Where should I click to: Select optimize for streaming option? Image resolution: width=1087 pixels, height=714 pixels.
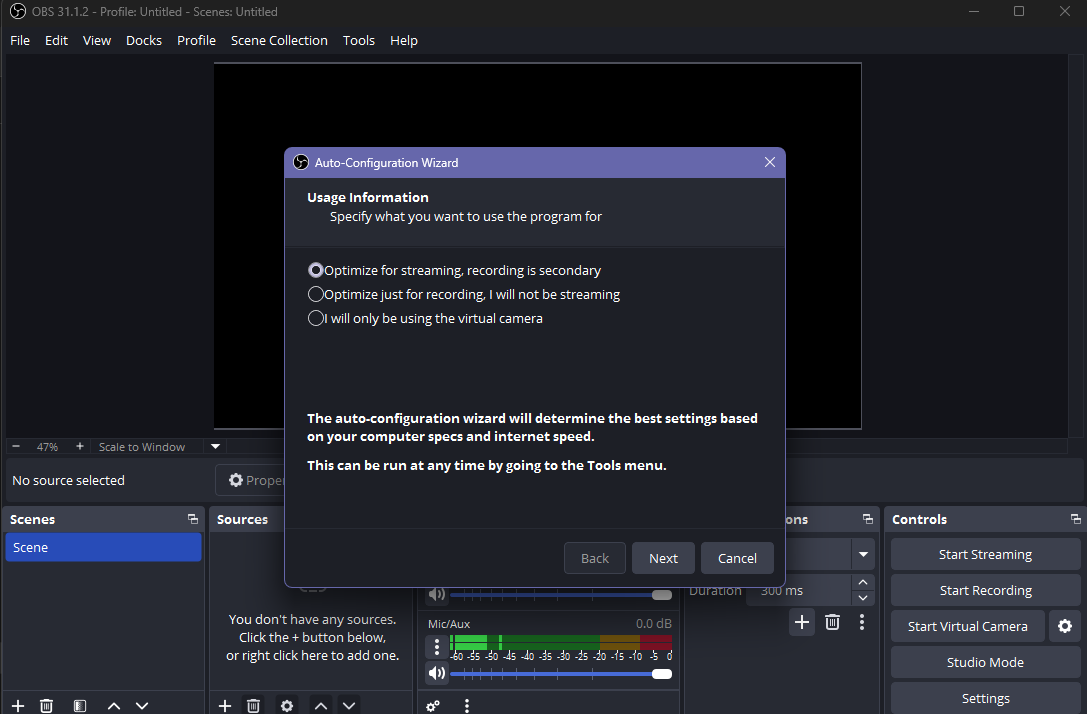point(316,269)
